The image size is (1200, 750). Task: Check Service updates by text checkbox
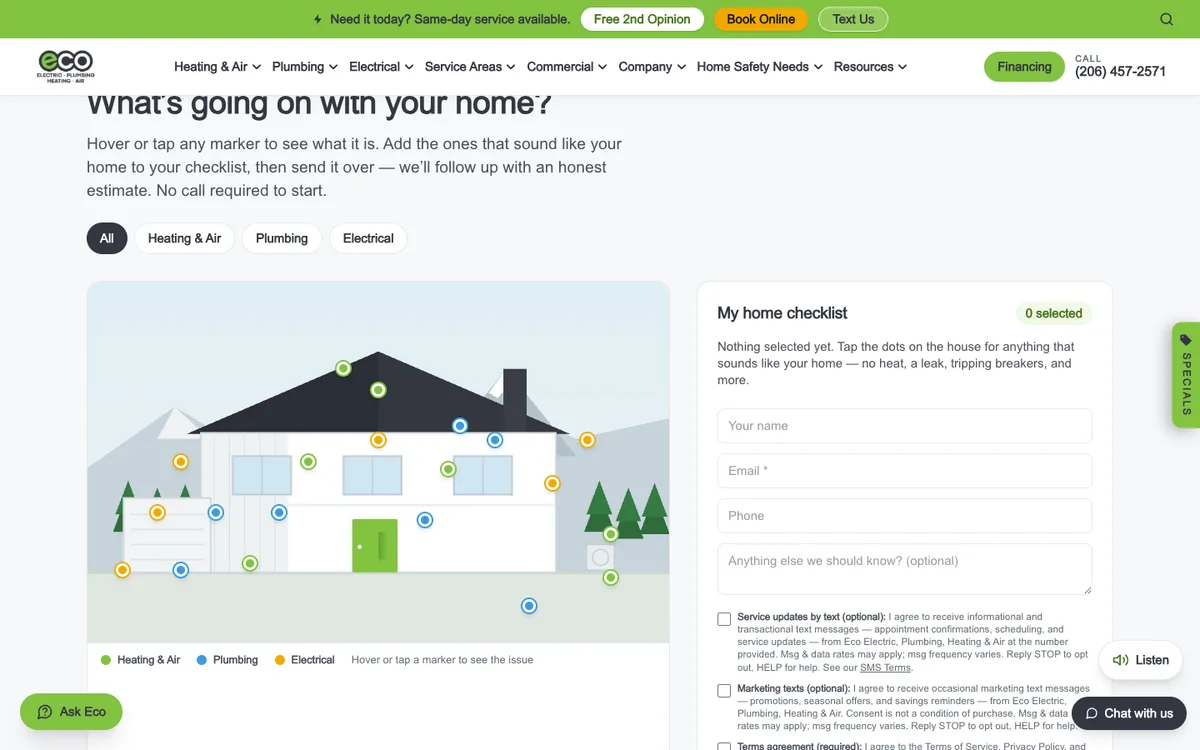click(x=724, y=619)
